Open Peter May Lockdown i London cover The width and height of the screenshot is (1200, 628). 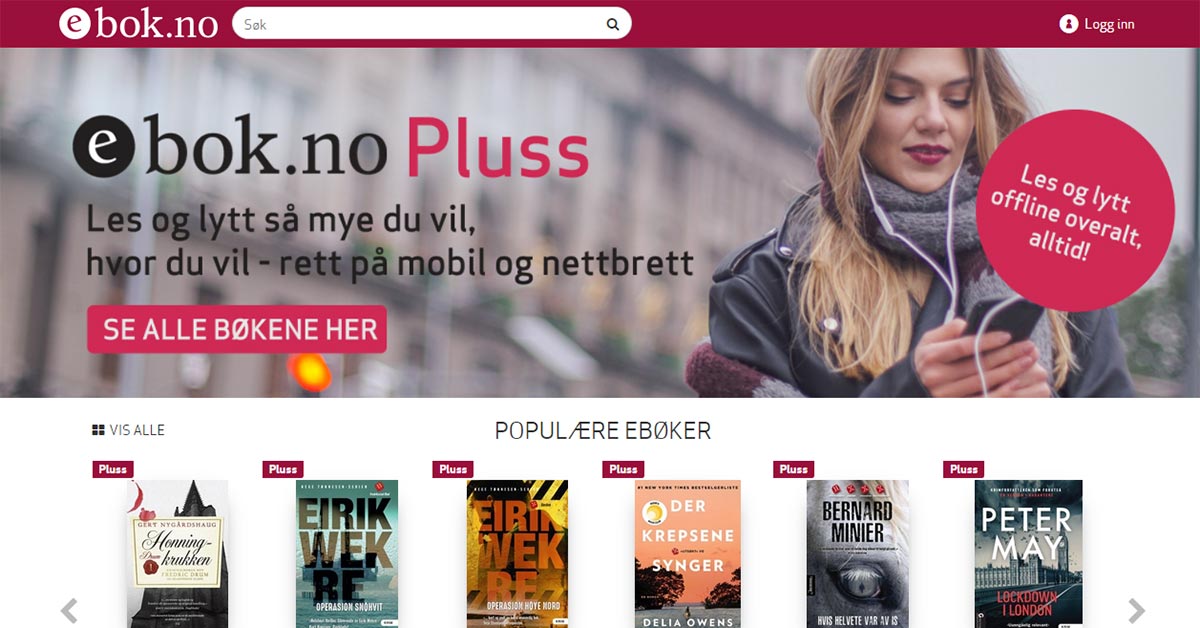point(1028,554)
